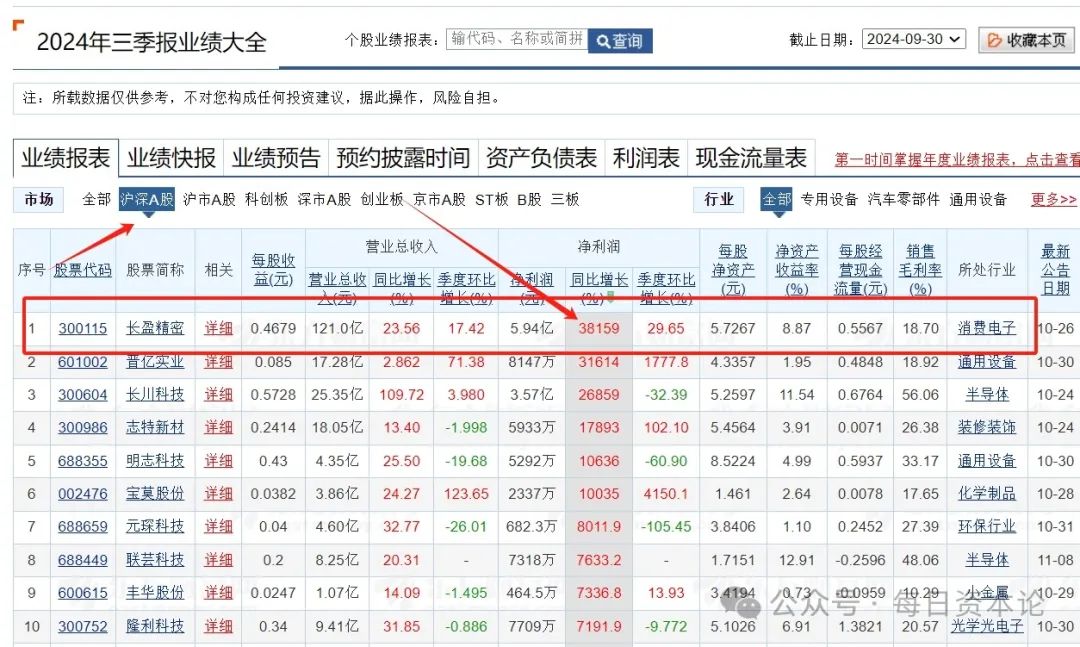Focus the stock code search input
The height and width of the screenshot is (647, 1080).
(517, 39)
